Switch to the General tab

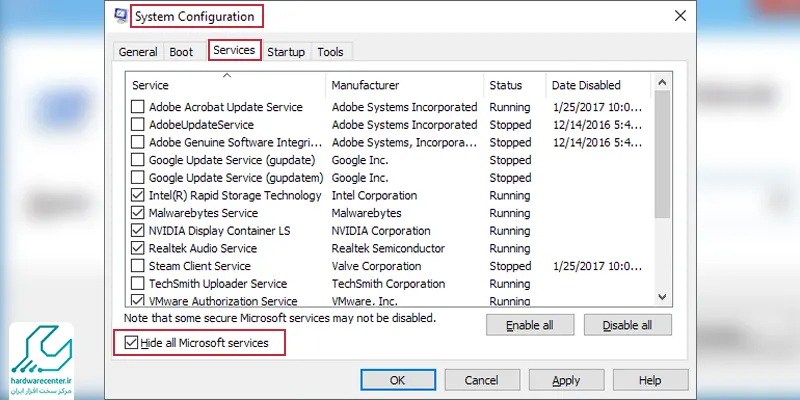coord(138,52)
